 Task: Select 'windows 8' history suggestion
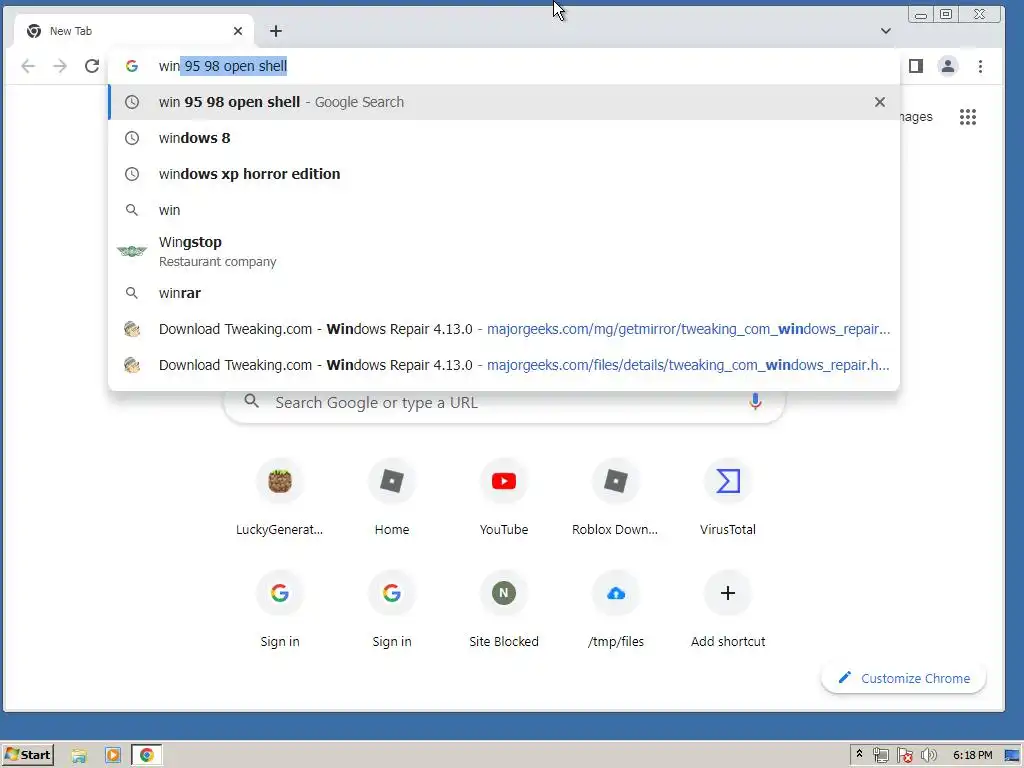[504, 138]
